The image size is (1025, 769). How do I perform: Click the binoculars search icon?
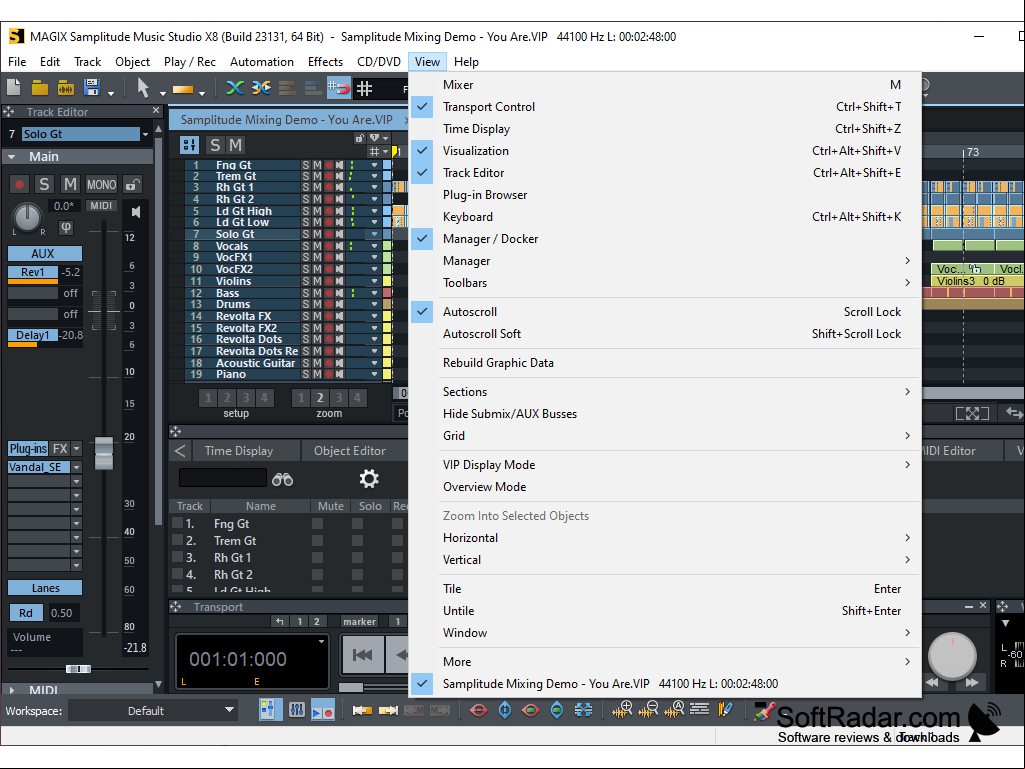[282, 479]
